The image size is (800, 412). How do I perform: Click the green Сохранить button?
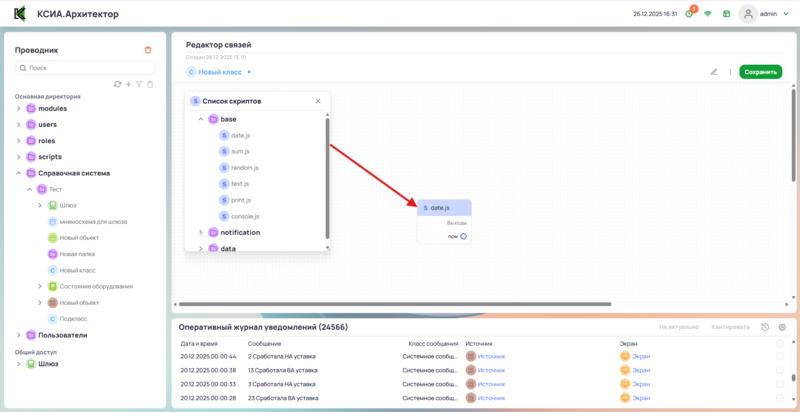point(760,72)
